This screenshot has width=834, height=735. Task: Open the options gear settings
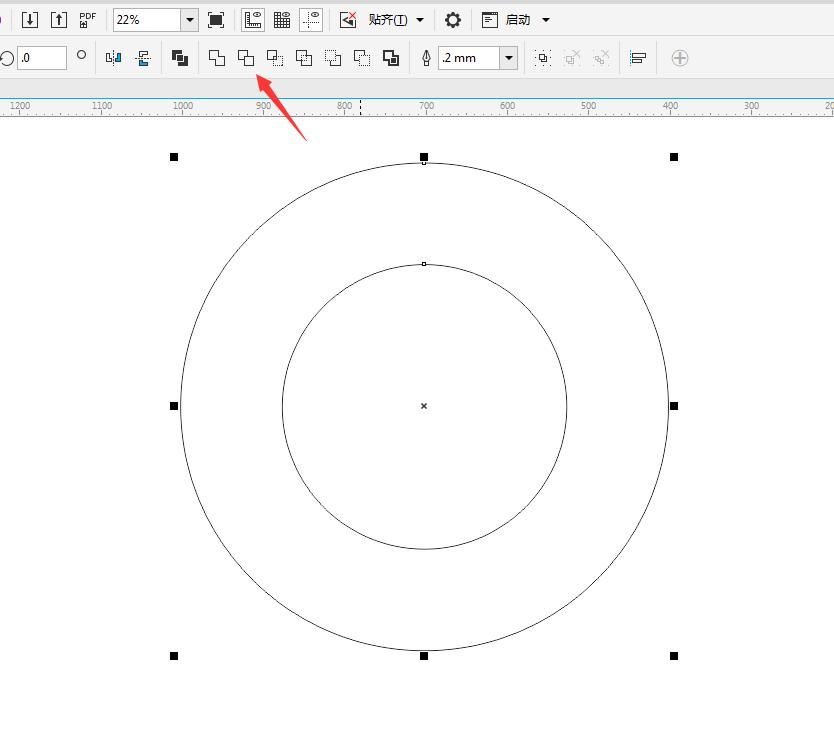(x=453, y=20)
